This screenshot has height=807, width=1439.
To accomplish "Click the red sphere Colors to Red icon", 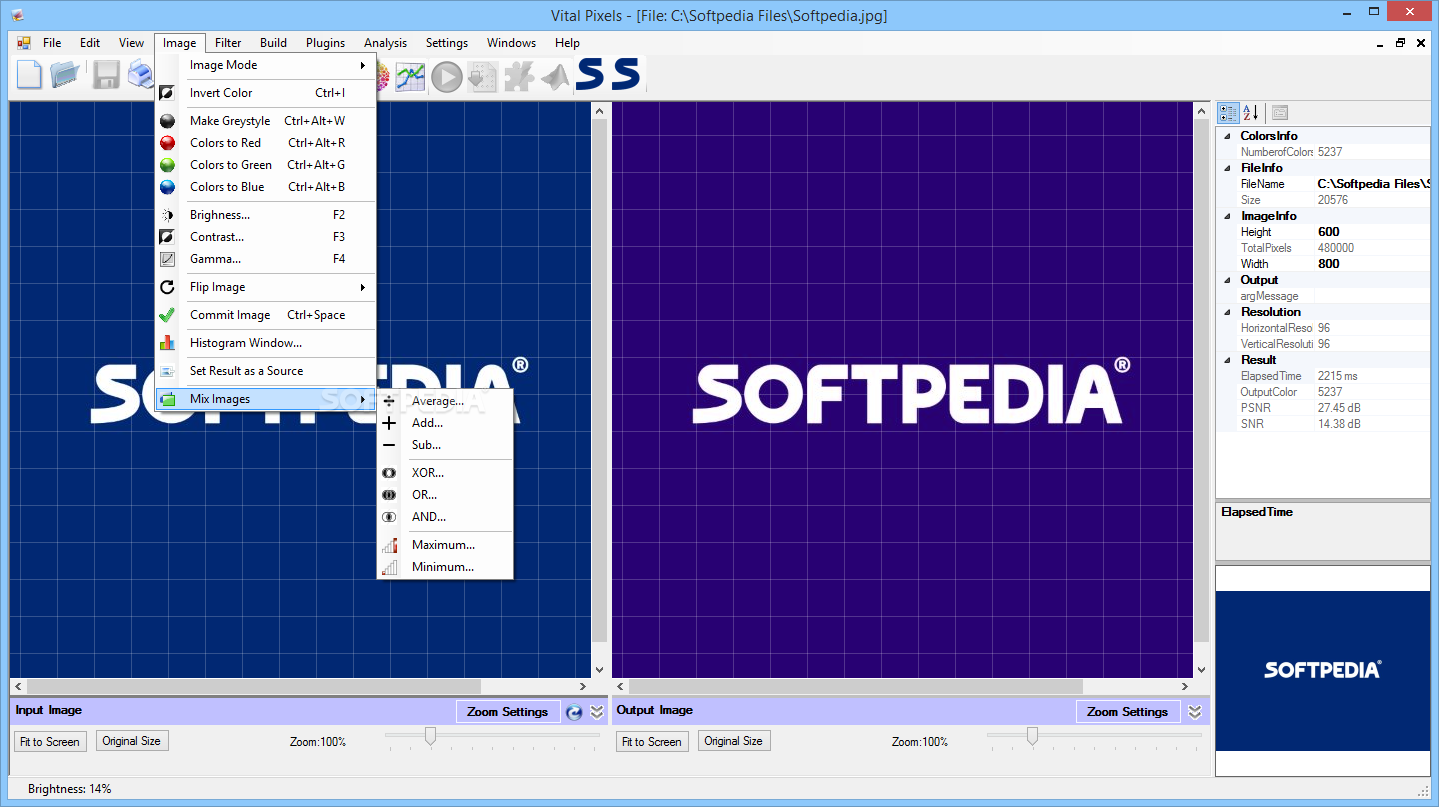I will [168, 143].
